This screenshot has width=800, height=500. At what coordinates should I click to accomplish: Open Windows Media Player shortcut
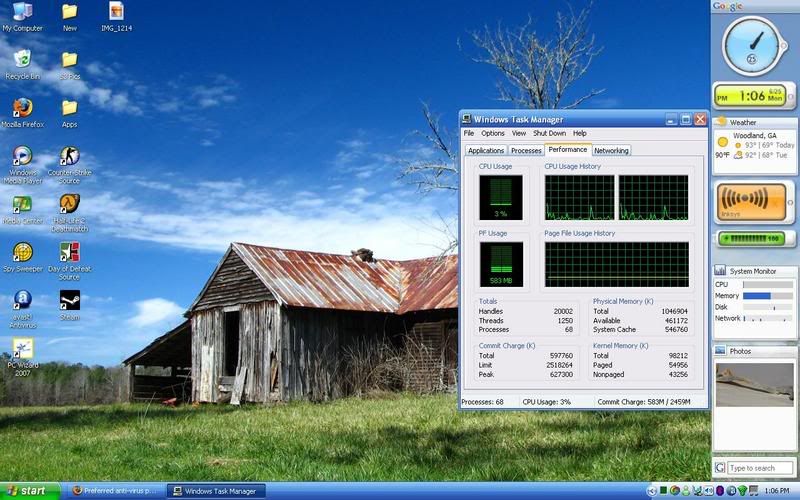[x=22, y=157]
